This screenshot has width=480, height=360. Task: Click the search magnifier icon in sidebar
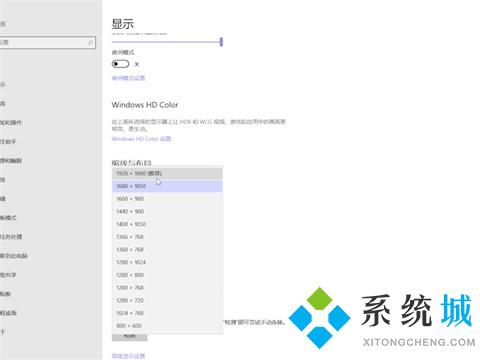tap(90, 43)
